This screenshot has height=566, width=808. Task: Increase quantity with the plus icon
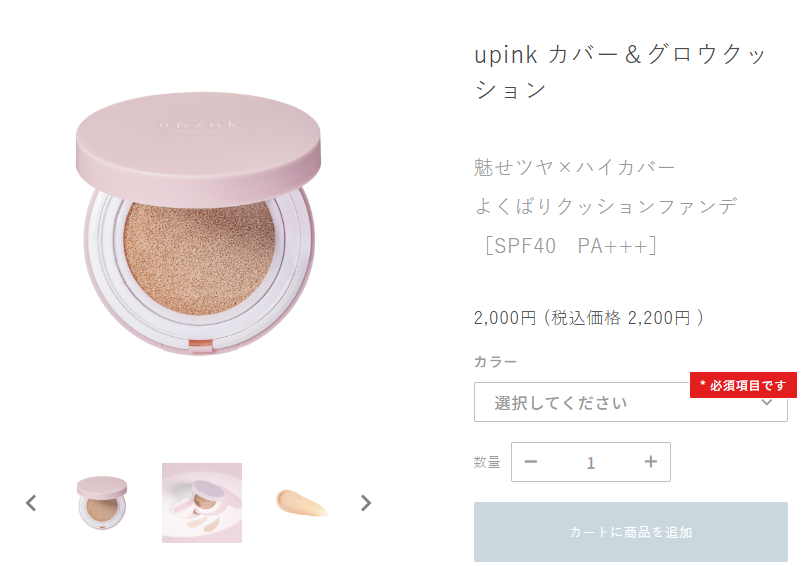coord(651,462)
